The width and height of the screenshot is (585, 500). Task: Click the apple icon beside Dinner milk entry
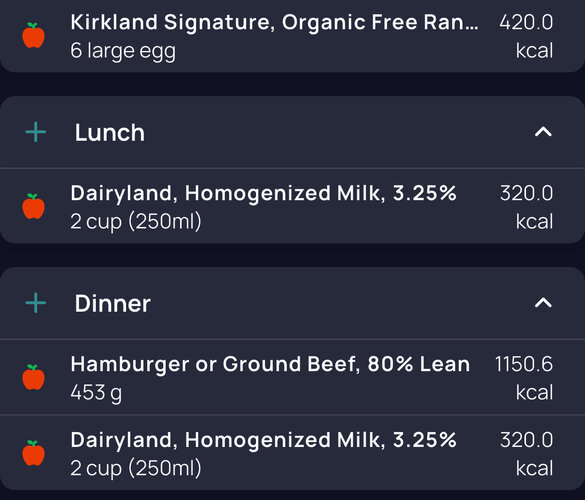tap(34, 453)
